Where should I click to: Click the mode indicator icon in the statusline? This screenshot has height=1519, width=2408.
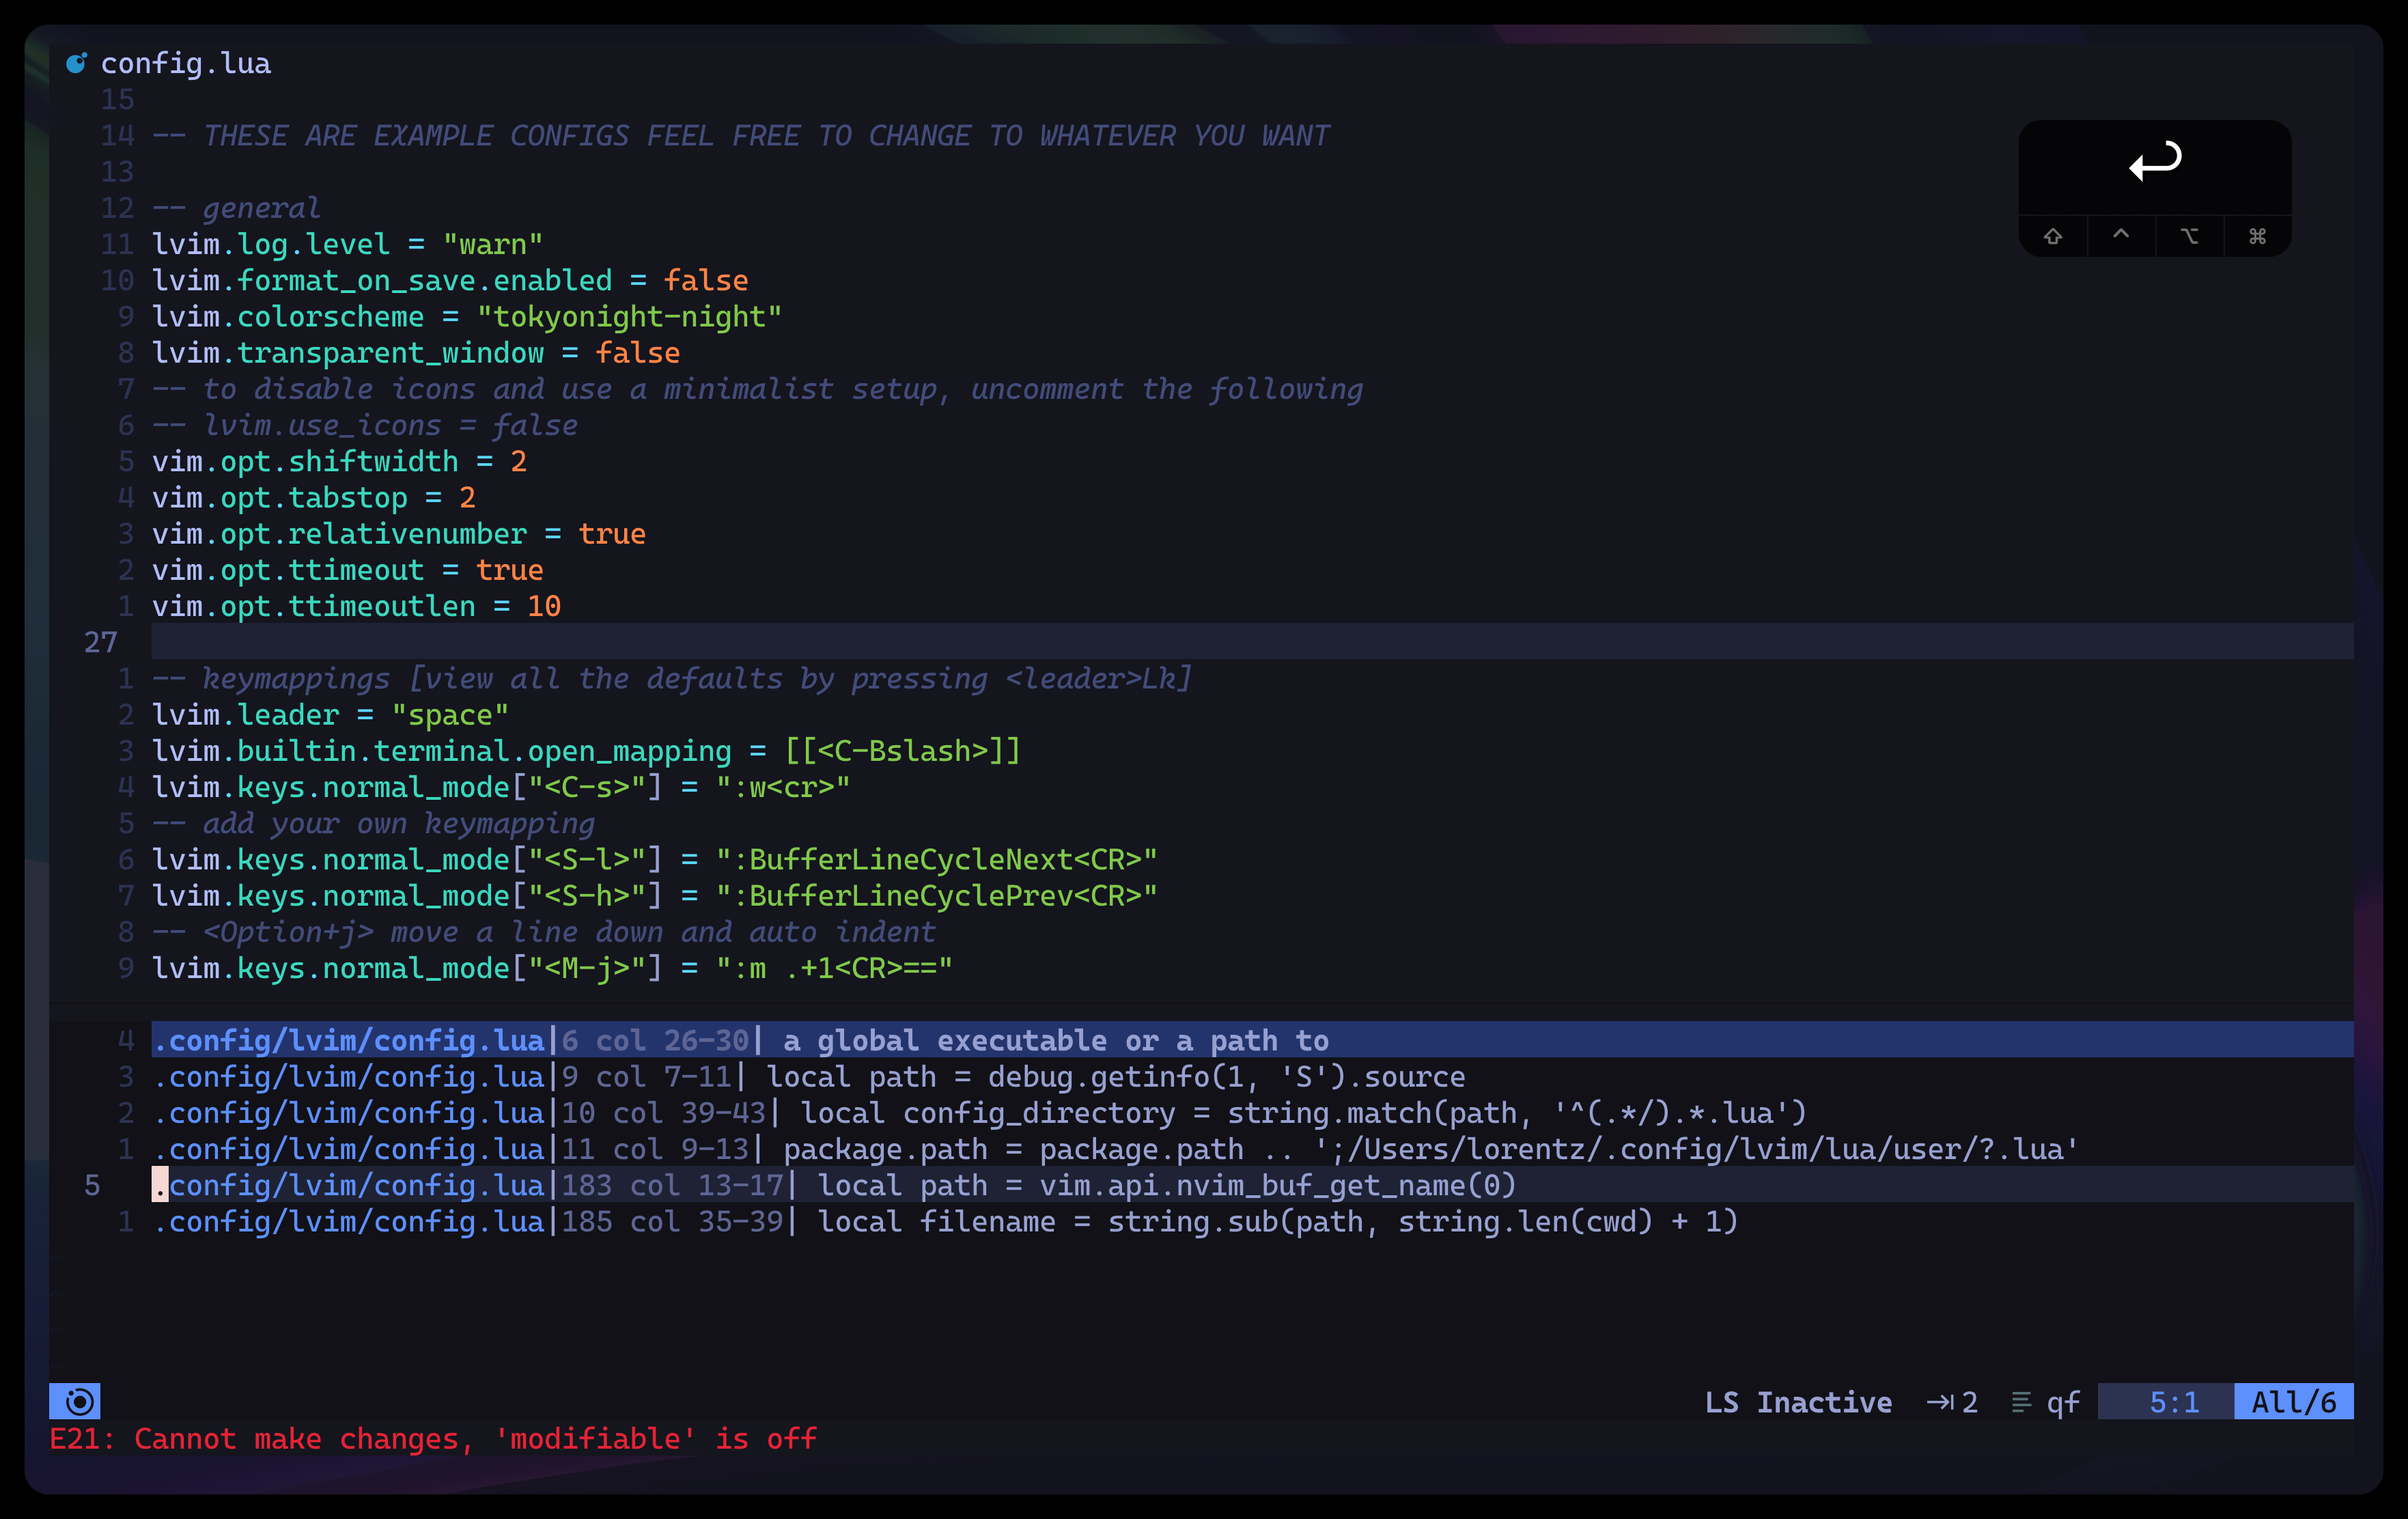pos(79,1401)
